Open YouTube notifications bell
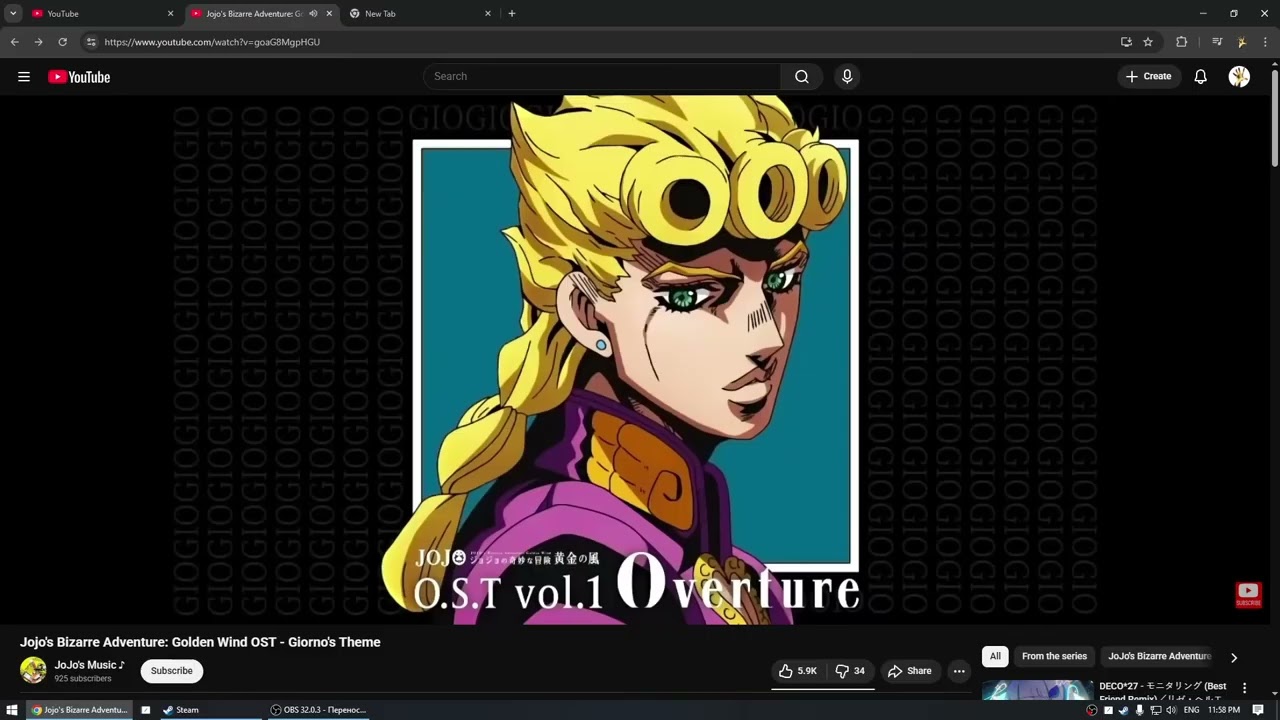Viewport: 1280px width, 720px height. (1201, 77)
